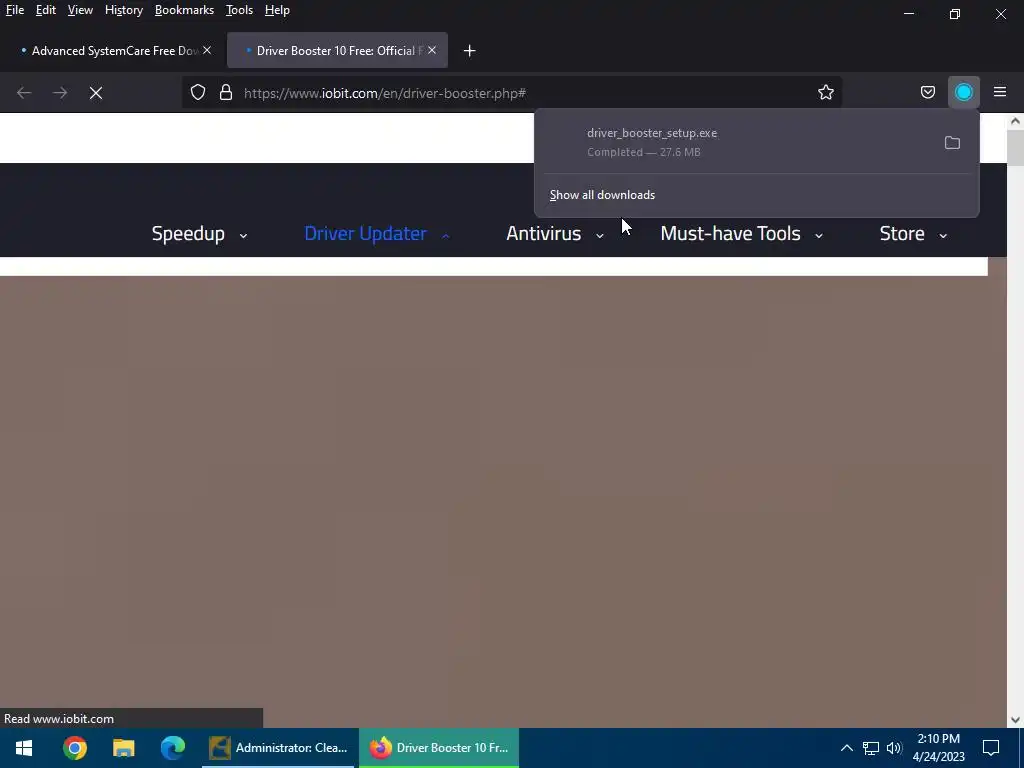Click the tracking protection shield icon
The width and height of the screenshot is (1024, 768).
tap(198, 93)
